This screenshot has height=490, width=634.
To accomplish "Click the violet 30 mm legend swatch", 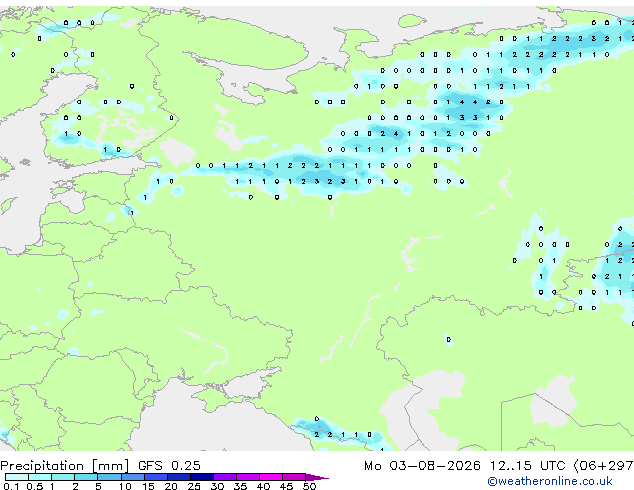I will (x=225, y=477).
